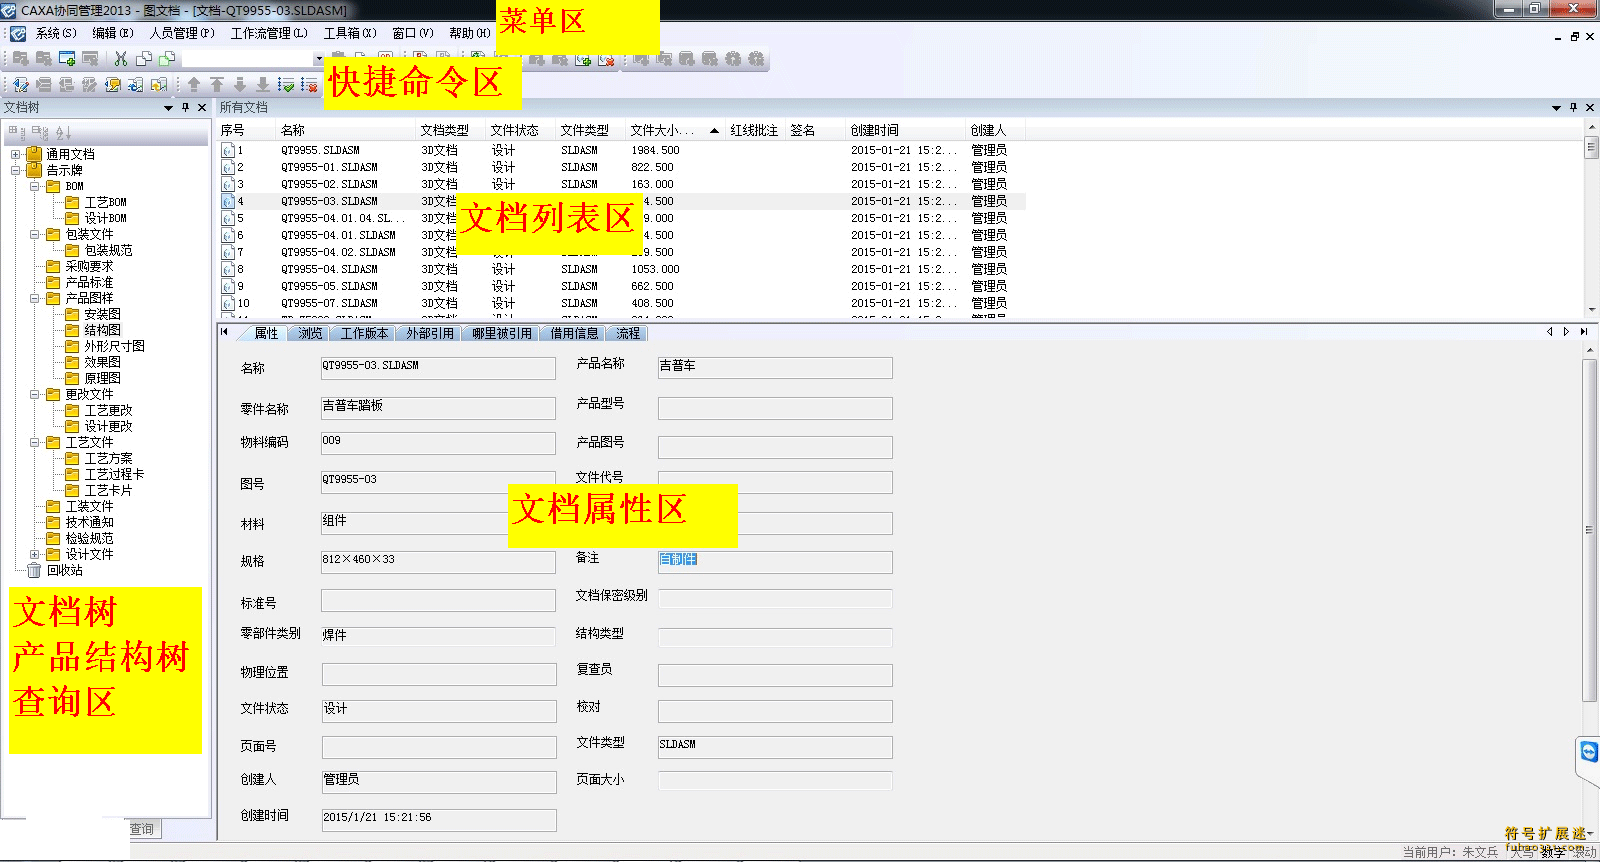Viewport: 1600px width, 862px height.
Task: Pin the 文档树 panel with pushpin icon
Action: (185, 107)
